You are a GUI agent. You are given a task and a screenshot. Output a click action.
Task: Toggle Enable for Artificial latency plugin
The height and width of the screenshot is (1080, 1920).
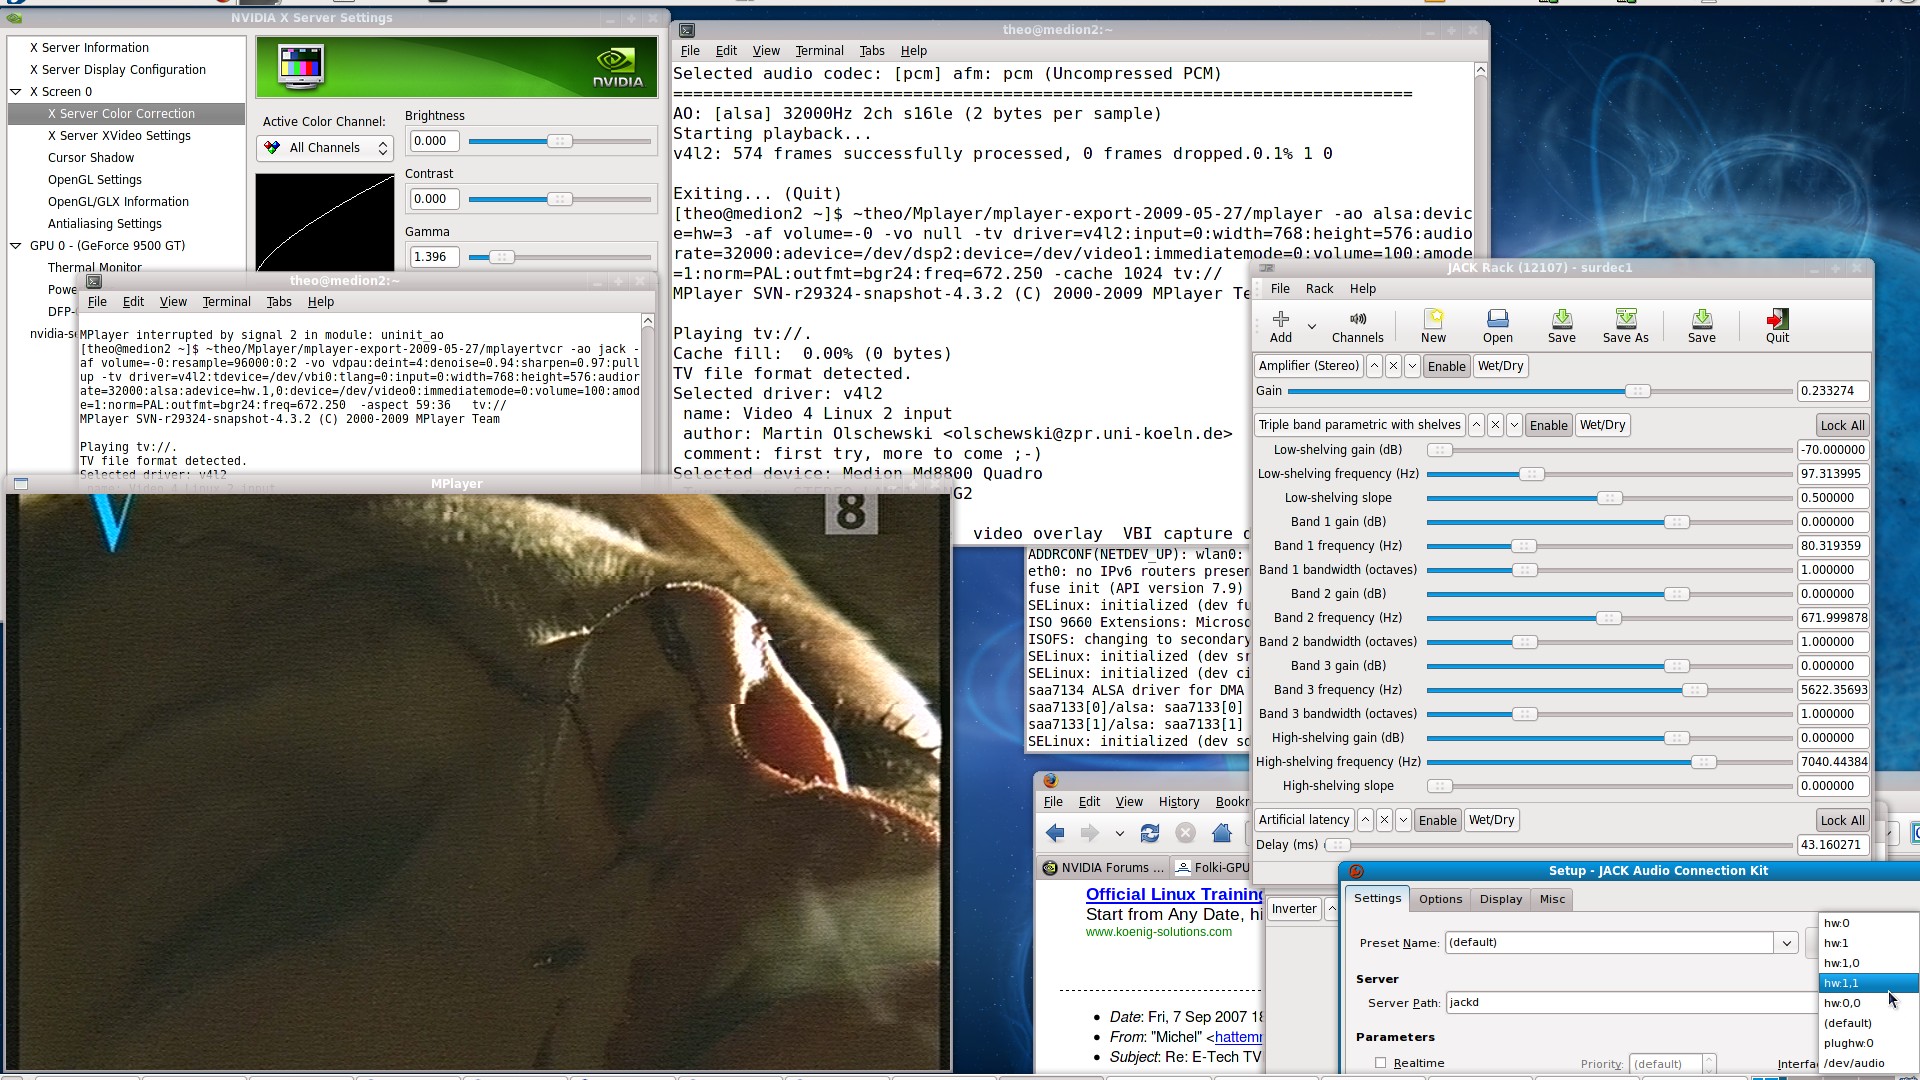[x=1437, y=820]
